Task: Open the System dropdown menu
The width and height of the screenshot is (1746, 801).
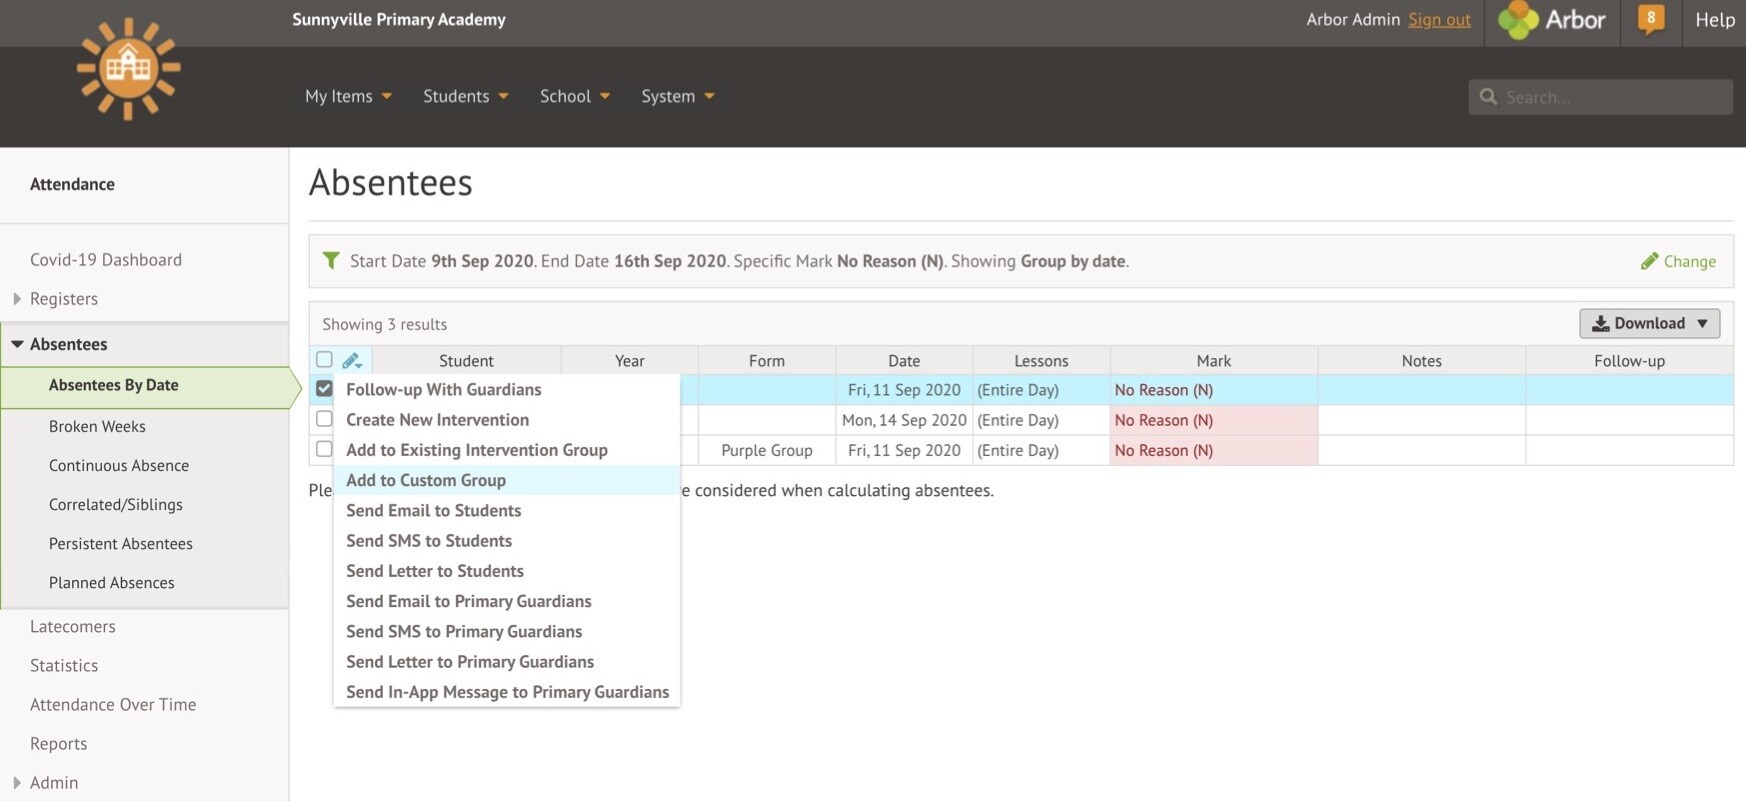Action: pos(678,96)
